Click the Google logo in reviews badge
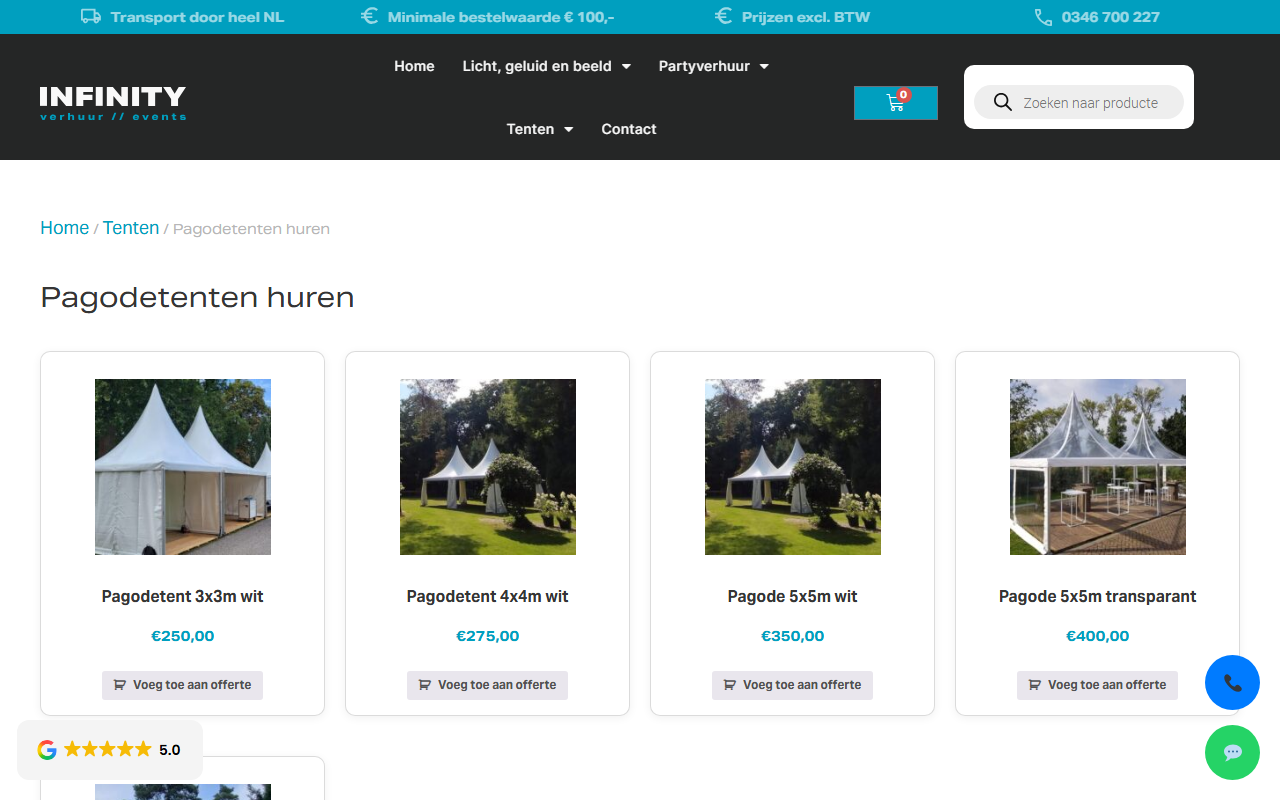The height and width of the screenshot is (800, 1280). click(x=47, y=750)
